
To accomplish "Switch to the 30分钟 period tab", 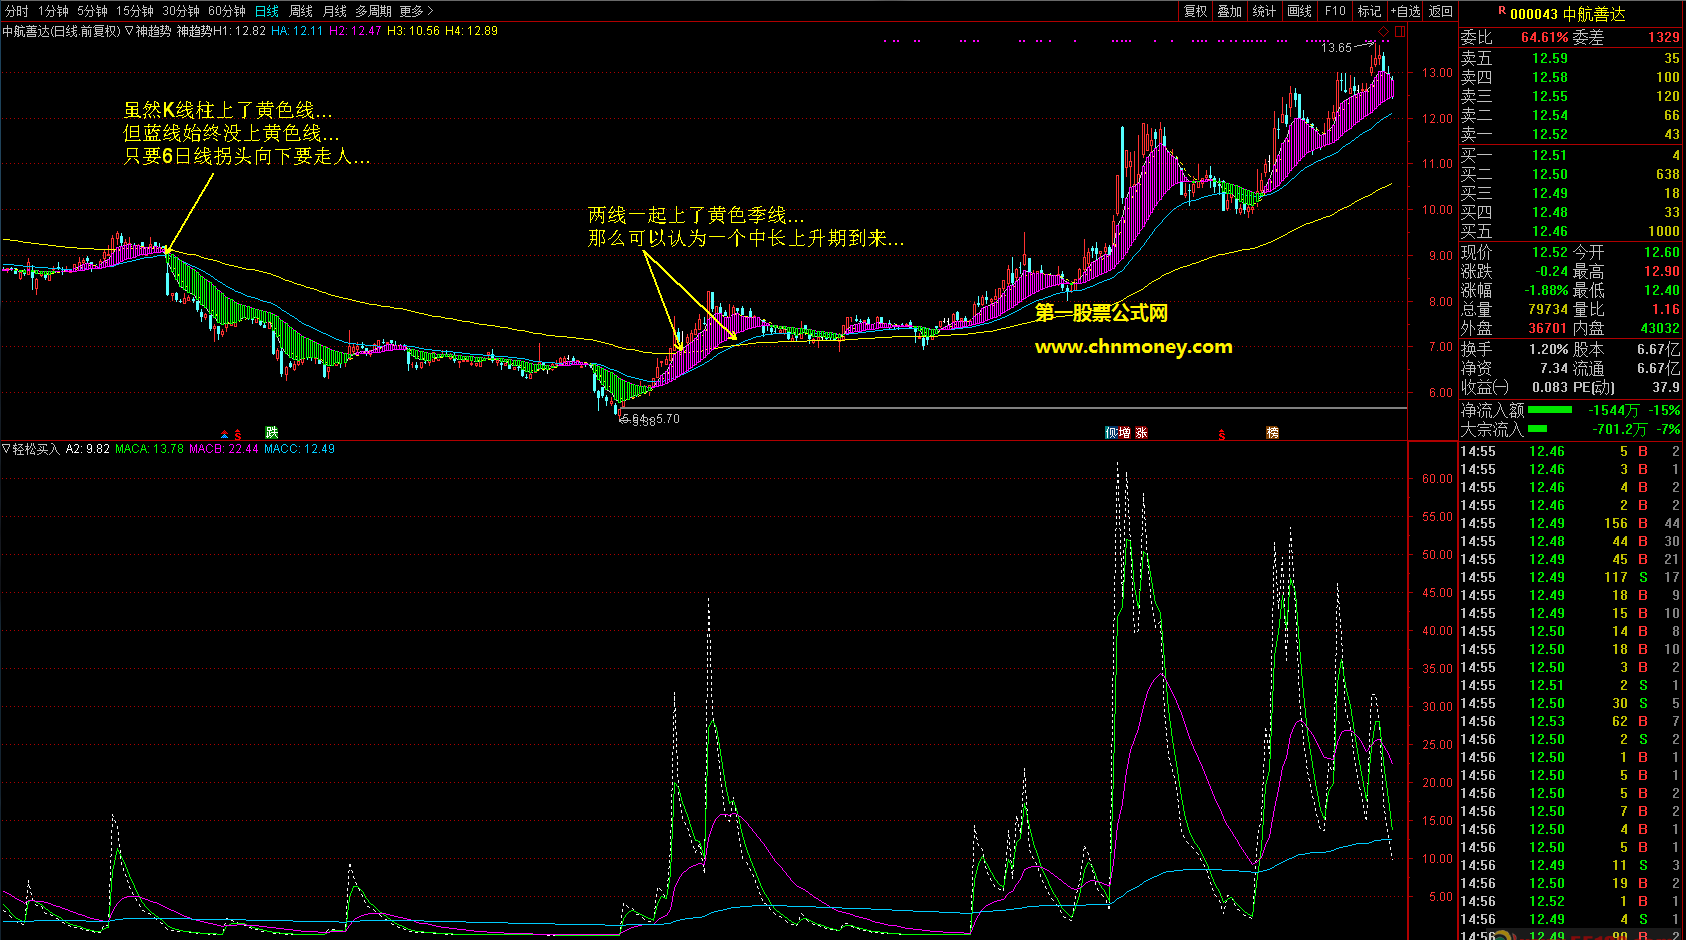I will 181,11.
